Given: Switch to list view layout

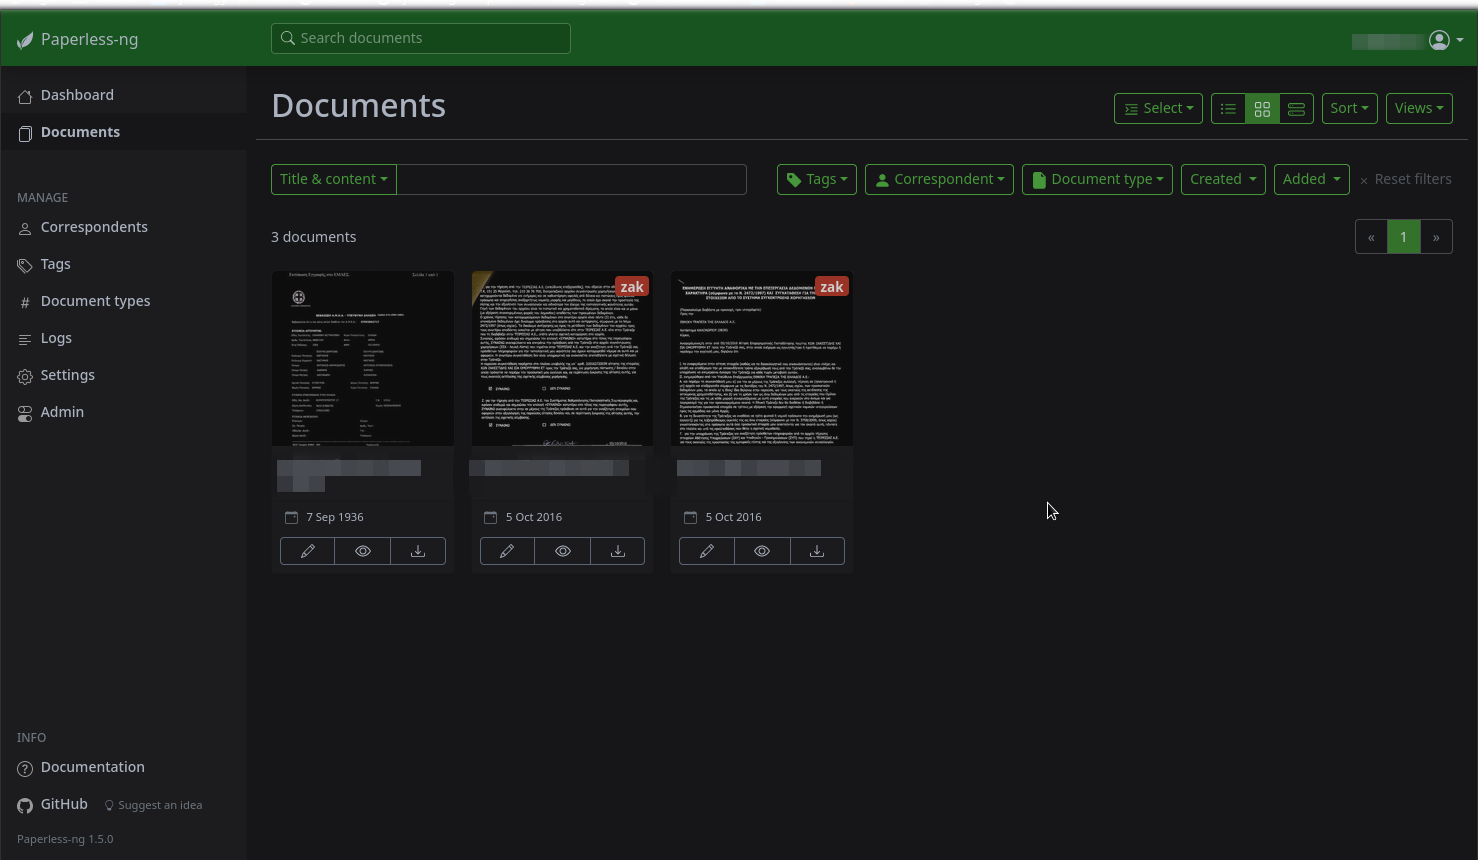Looking at the screenshot, I should pos(1229,108).
